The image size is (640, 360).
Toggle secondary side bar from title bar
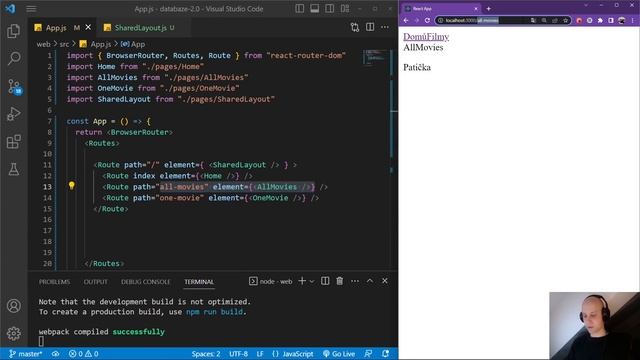(330, 9)
